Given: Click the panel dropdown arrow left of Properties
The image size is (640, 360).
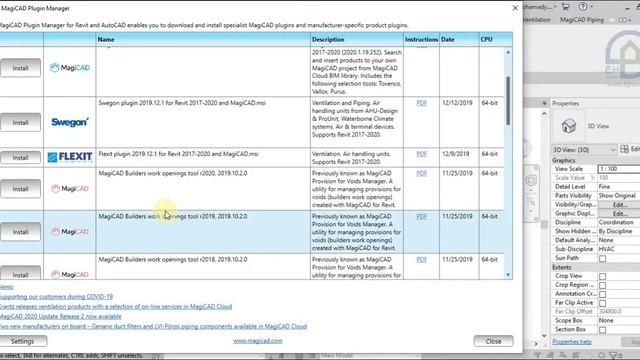Looking at the screenshot, I should point(544,104).
